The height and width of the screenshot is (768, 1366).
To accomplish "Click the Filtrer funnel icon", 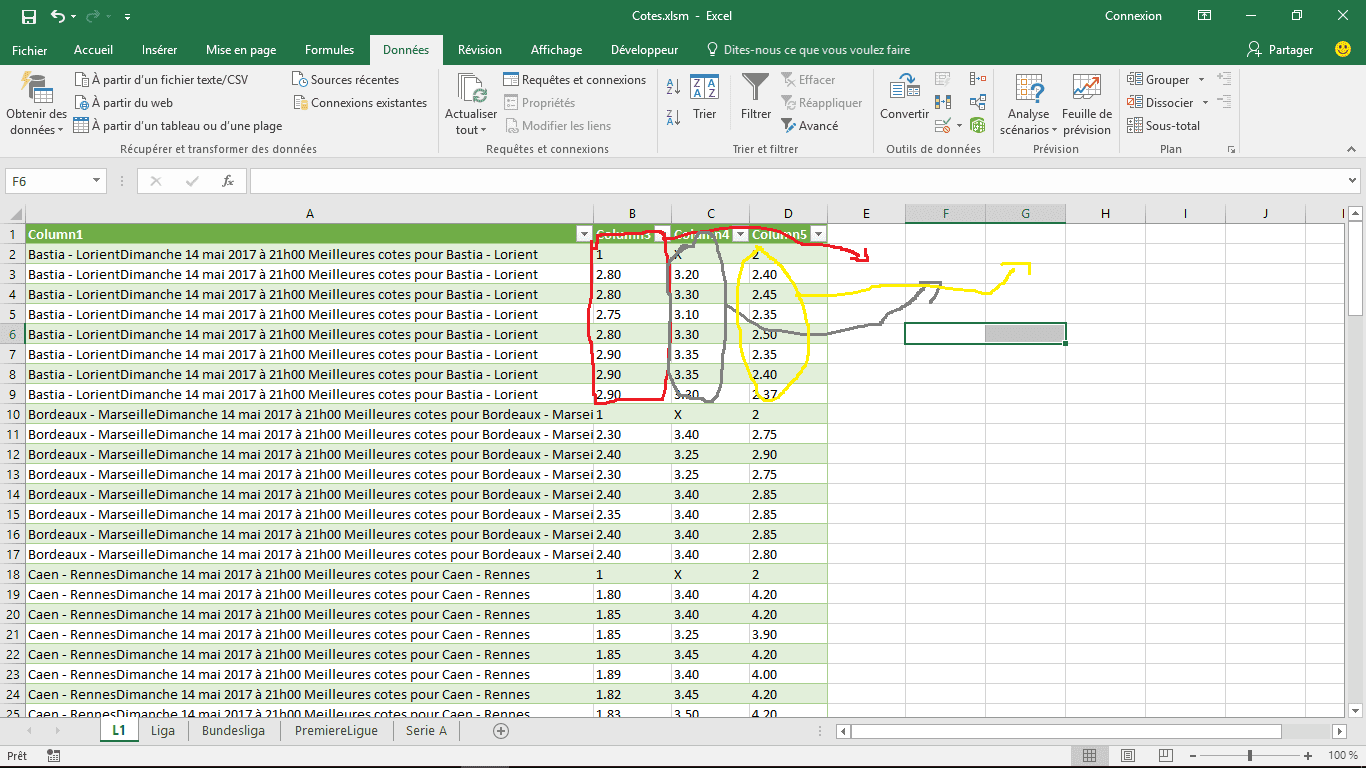I will coord(756,87).
